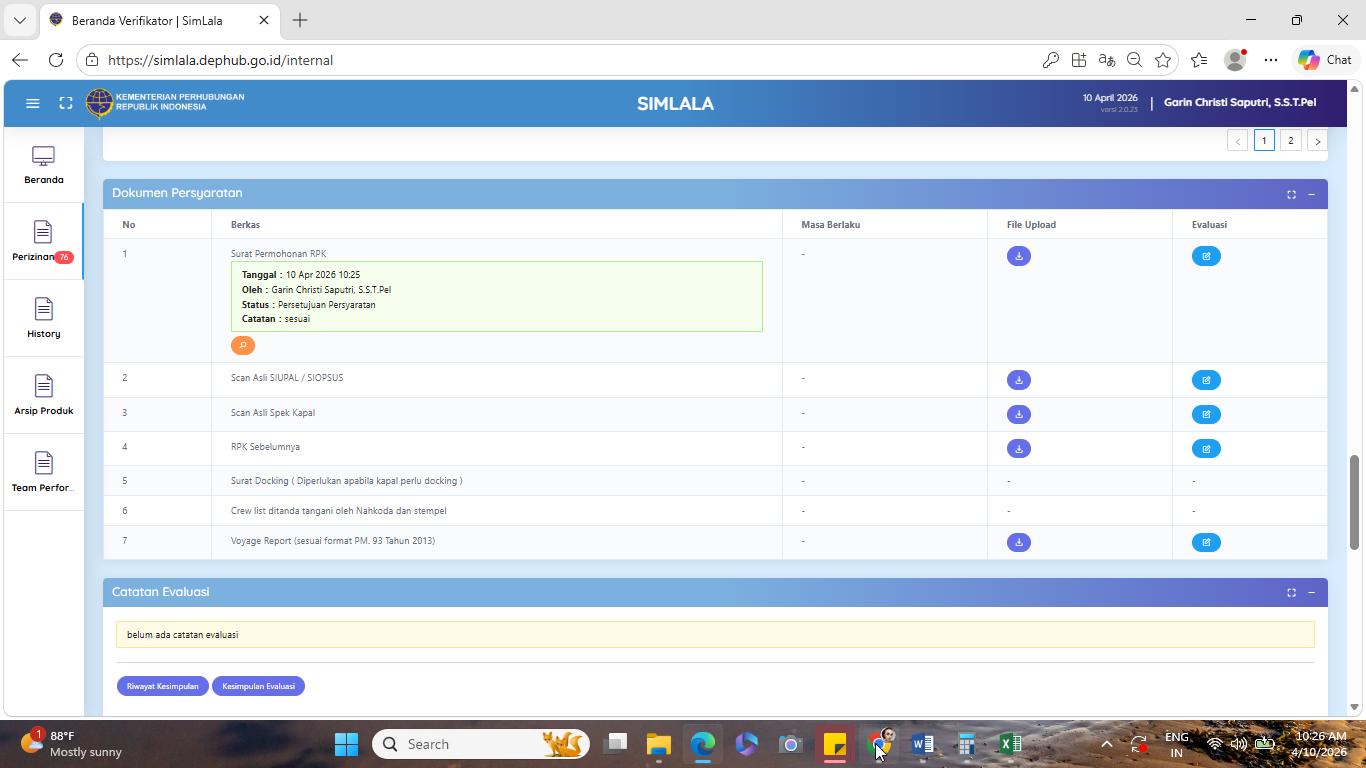Open the Windows Start menu
Screen dimensions: 1366x768
(346, 744)
